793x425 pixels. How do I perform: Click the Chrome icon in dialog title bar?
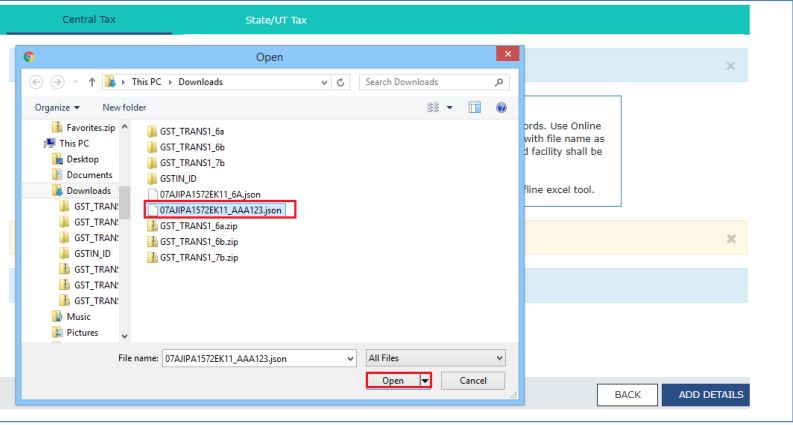(29, 57)
